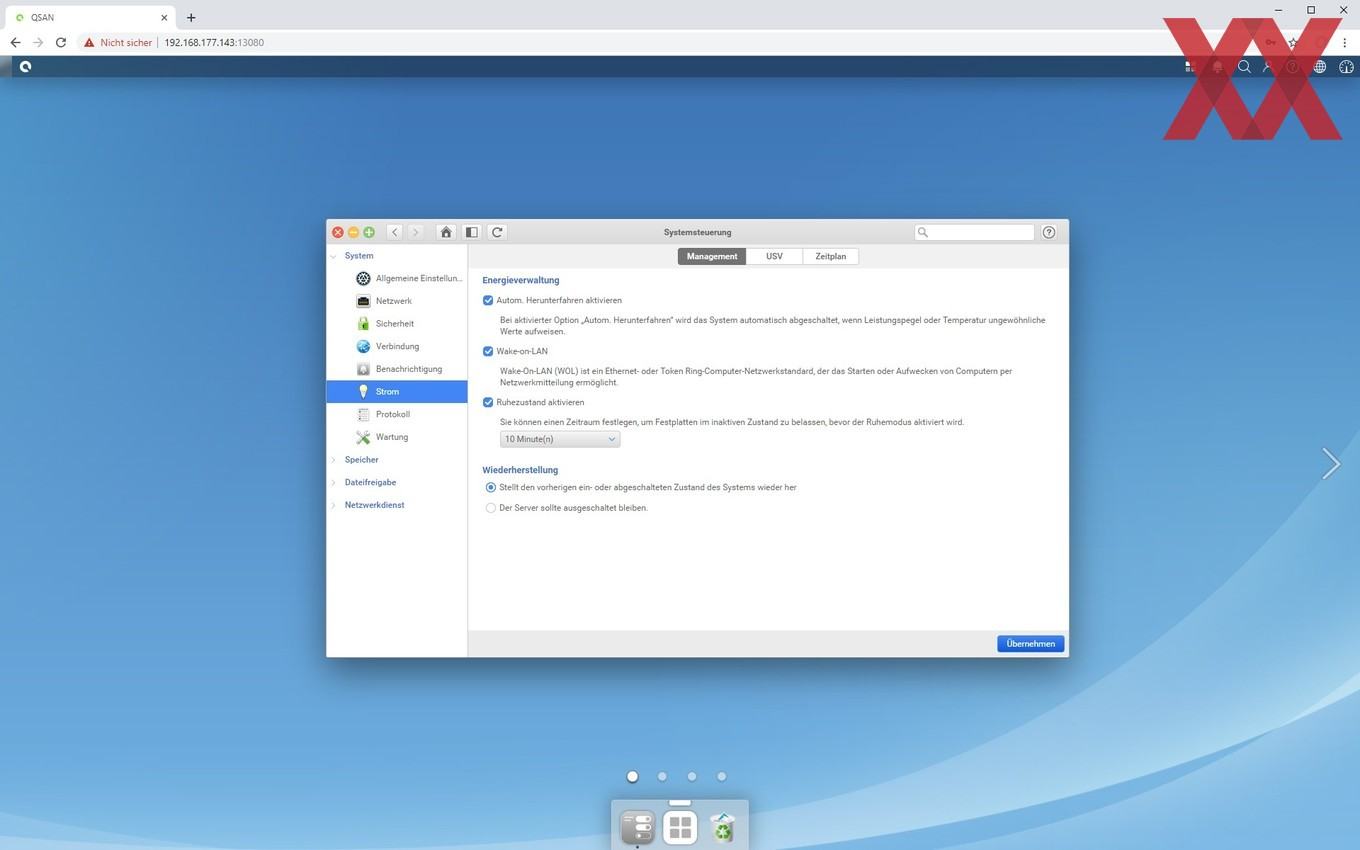Reload the browser page
Image resolution: width=1360 pixels, height=850 pixels.
pos(61,42)
